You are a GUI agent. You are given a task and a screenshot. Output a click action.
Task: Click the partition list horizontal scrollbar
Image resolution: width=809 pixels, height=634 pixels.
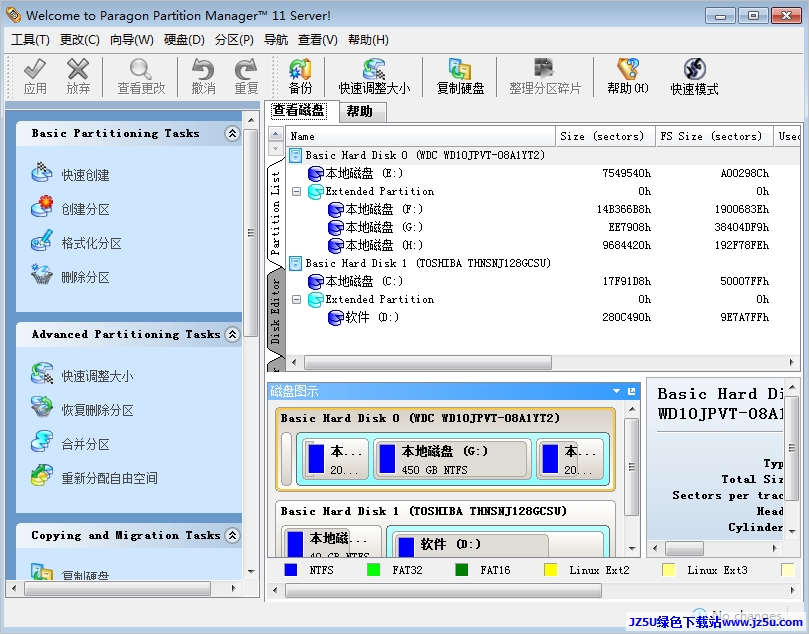click(x=428, y=363)
